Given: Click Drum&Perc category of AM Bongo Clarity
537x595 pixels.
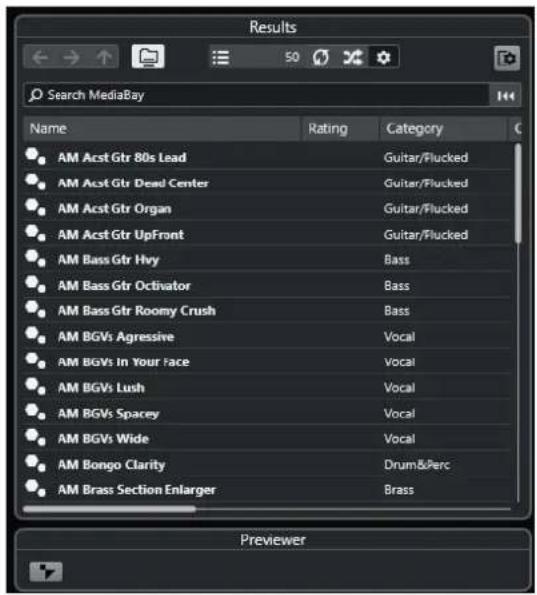Looking at the screenshot, I should coord(417,464).
